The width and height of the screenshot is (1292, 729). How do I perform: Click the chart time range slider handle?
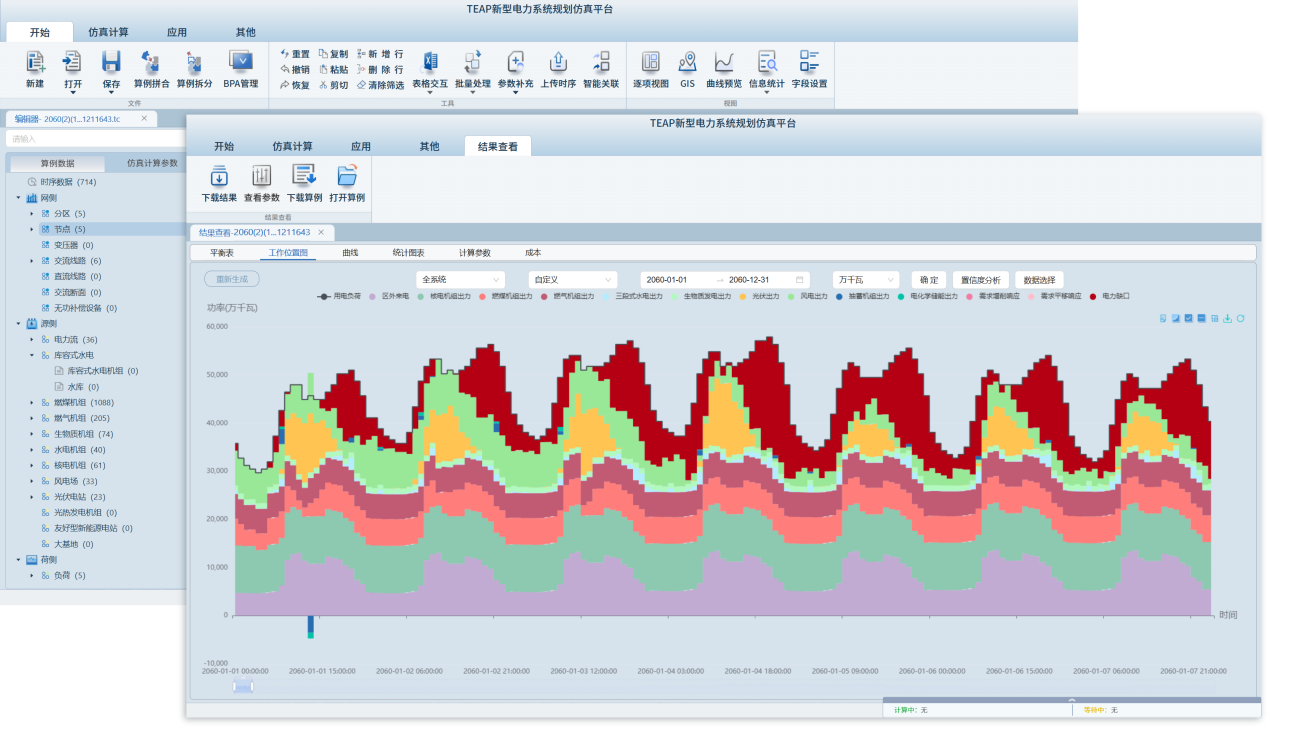click(243, 686)
